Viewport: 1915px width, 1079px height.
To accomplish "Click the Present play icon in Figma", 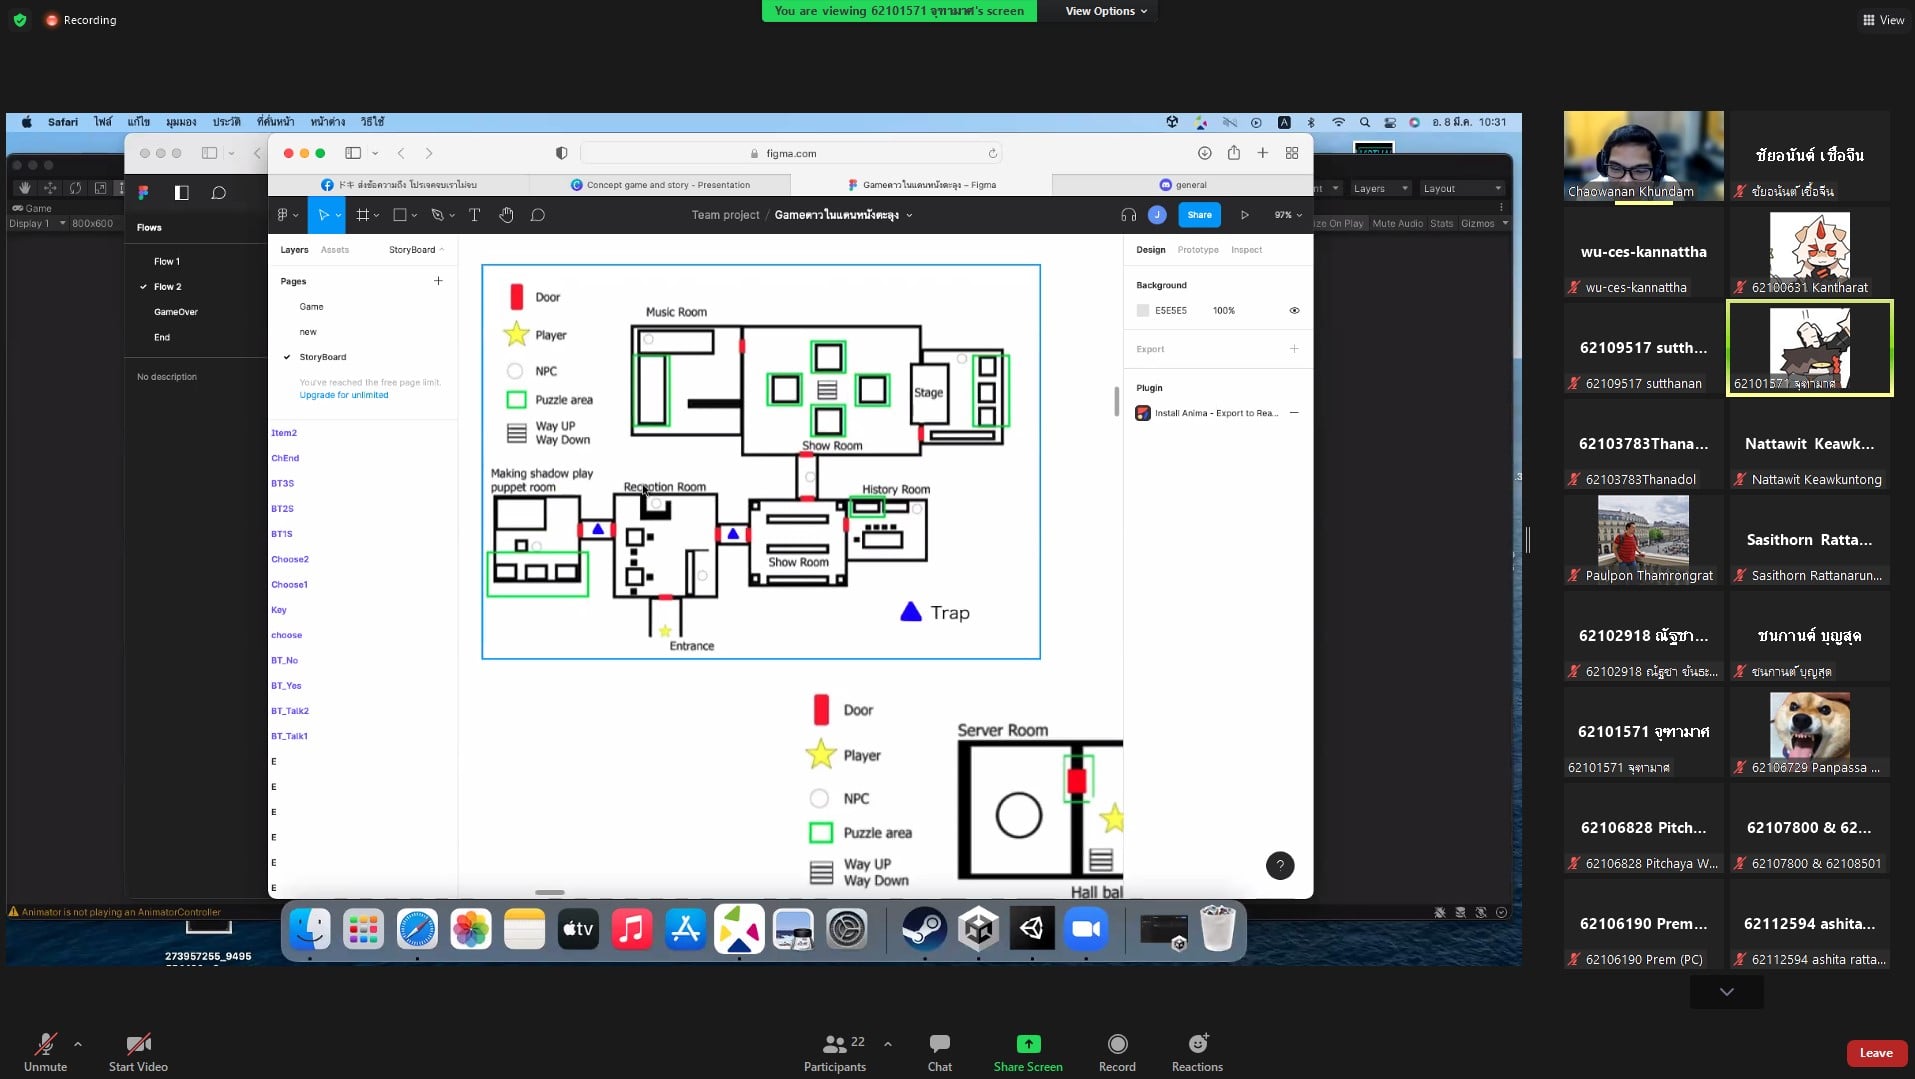I will coord(1245,215).
